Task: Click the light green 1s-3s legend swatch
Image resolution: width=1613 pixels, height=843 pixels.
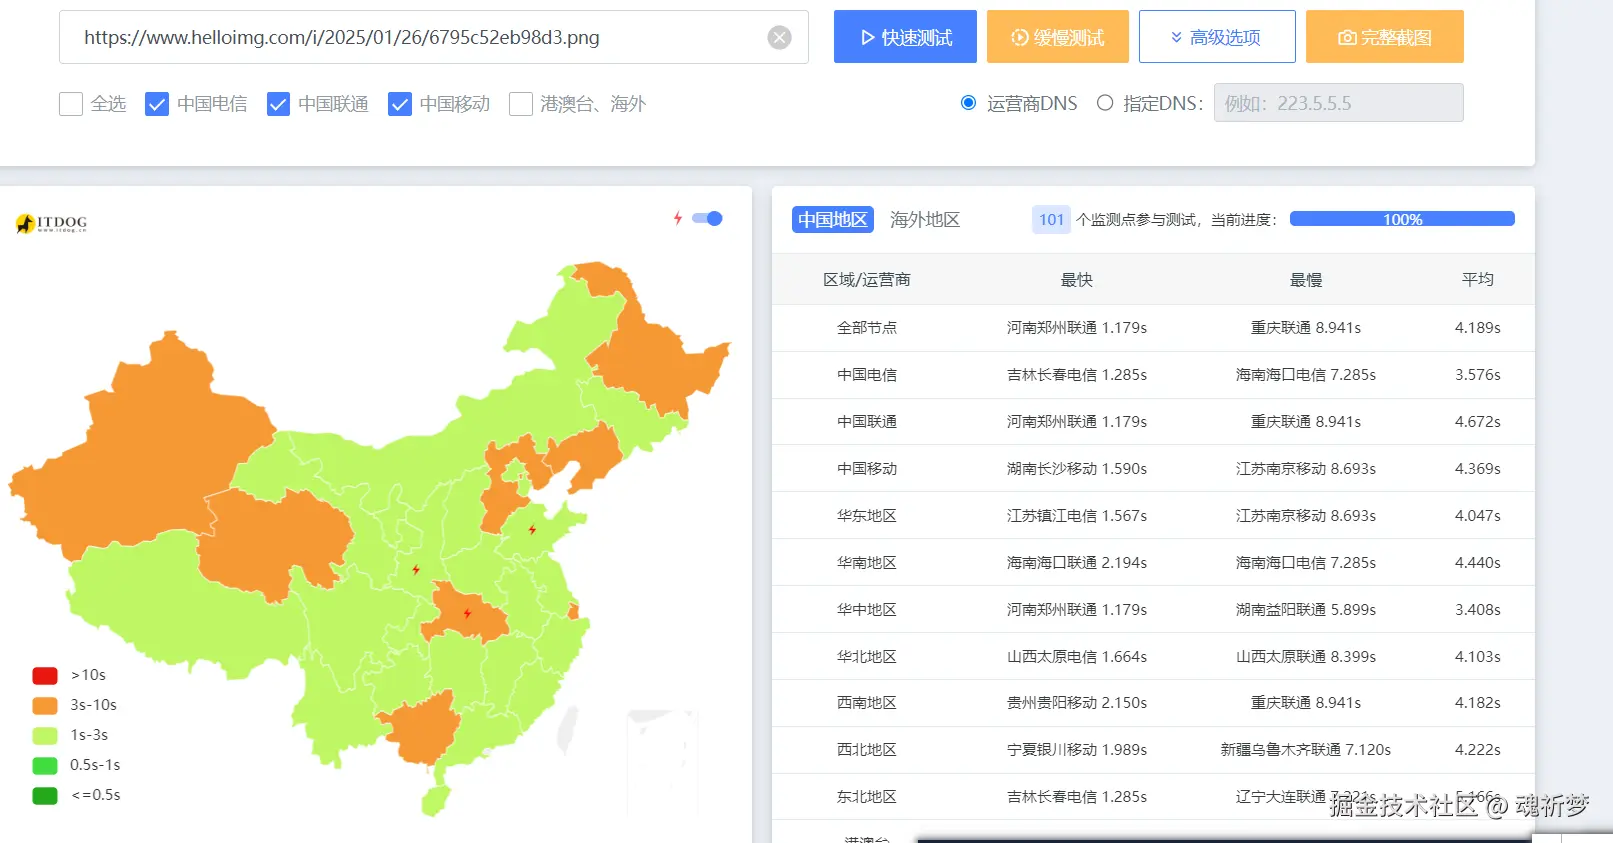Action: click(x=45, y=735)
